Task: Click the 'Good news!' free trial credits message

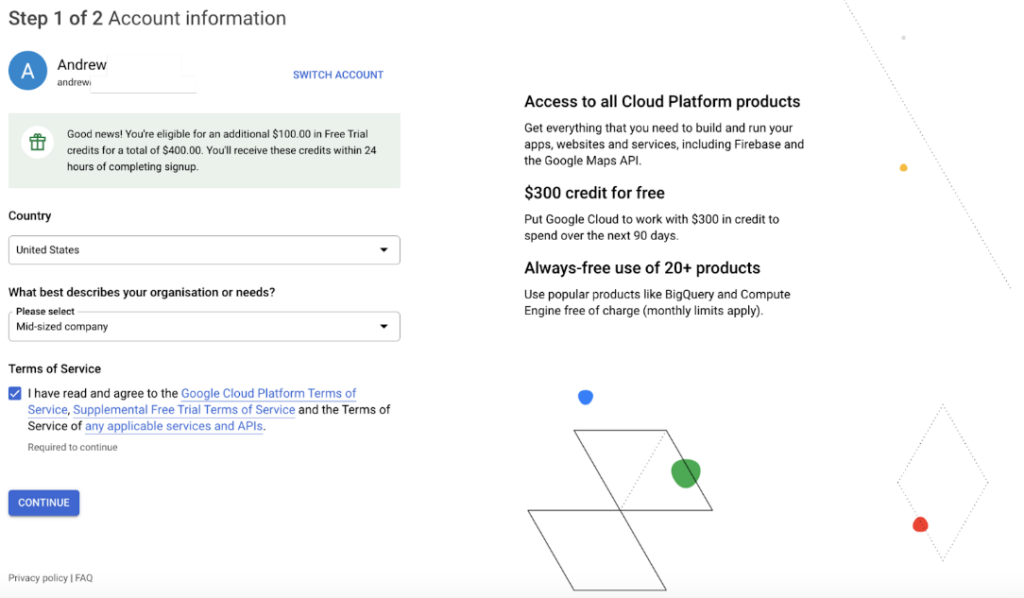Action: (x=222, y=150)
